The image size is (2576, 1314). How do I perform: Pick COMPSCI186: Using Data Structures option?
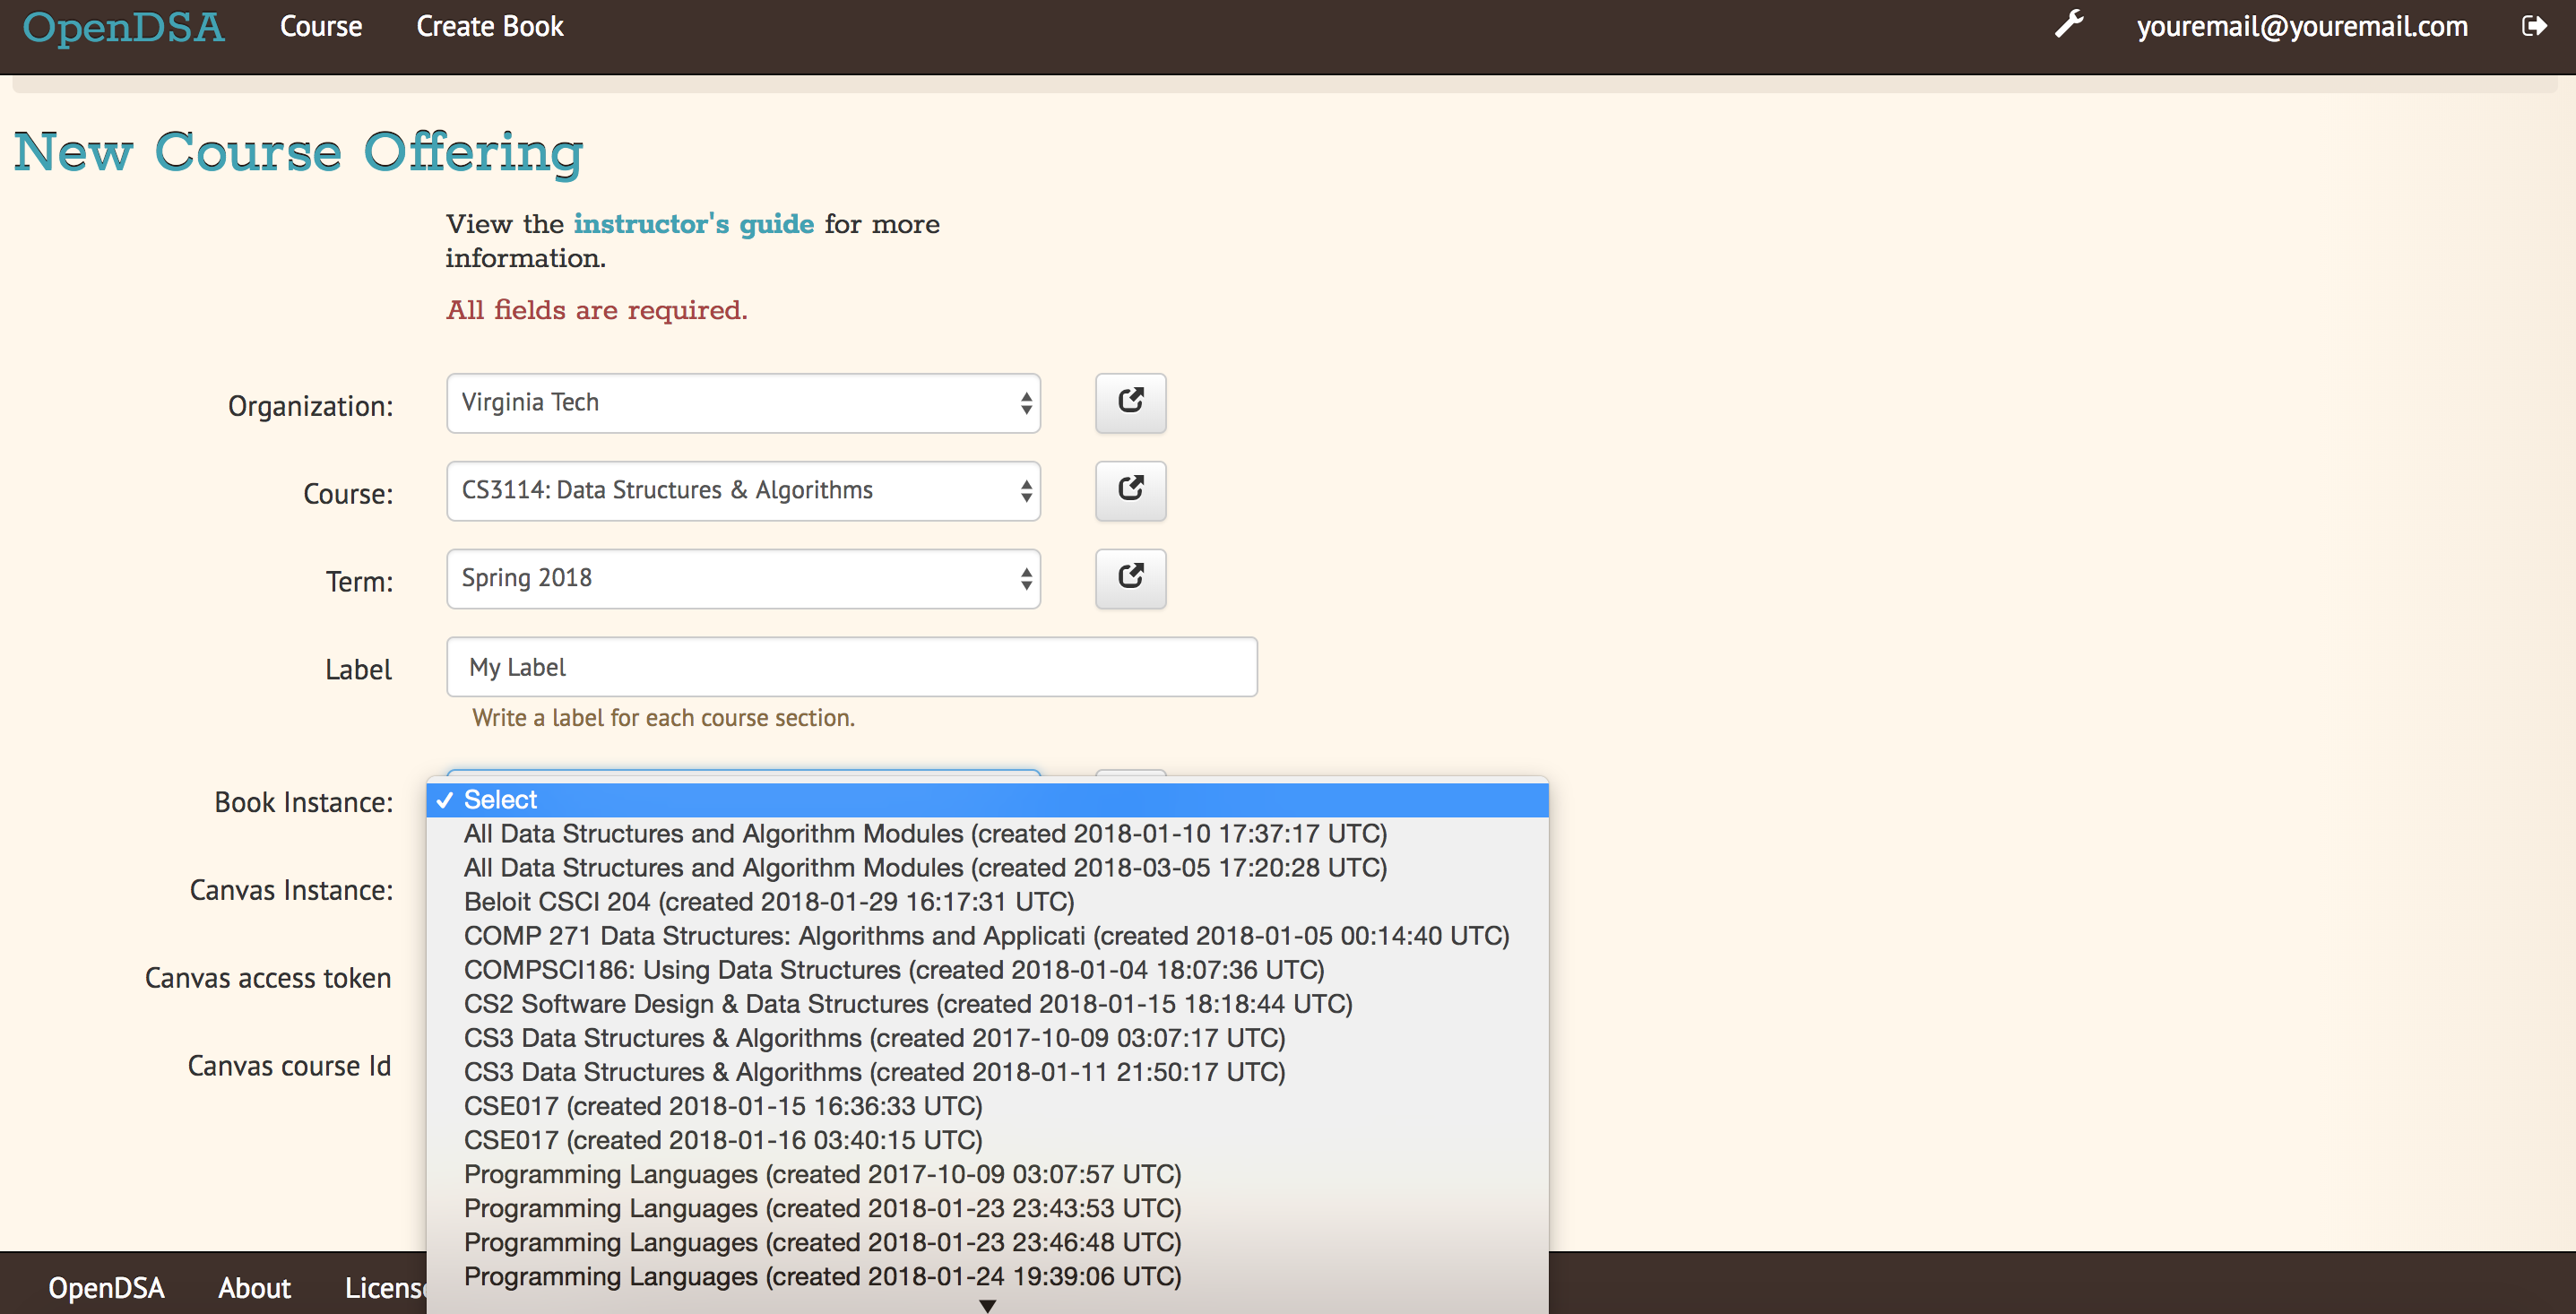(987, 970)
